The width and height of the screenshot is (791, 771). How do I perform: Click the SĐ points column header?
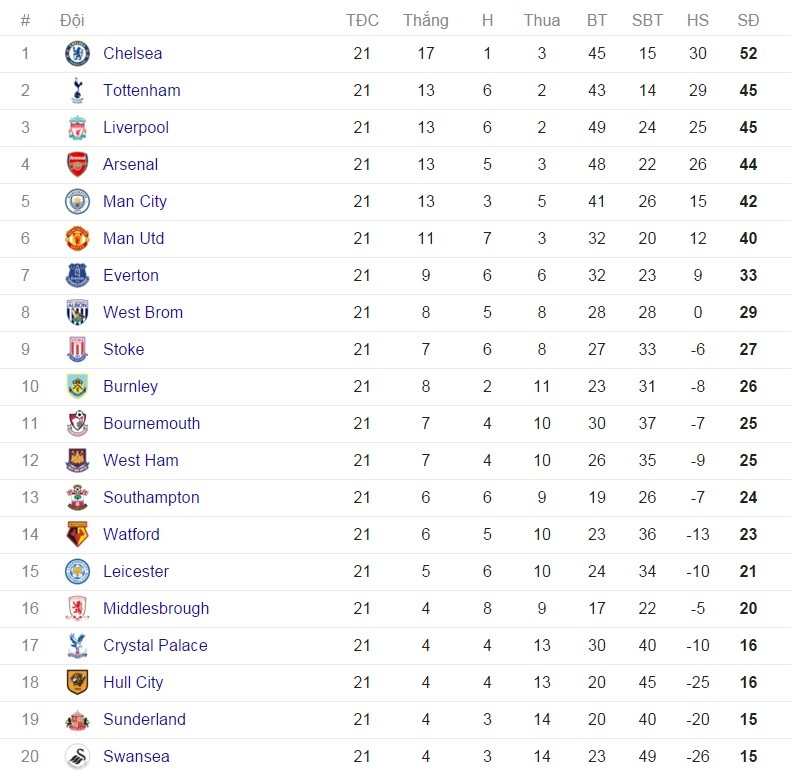pos(748,20)
